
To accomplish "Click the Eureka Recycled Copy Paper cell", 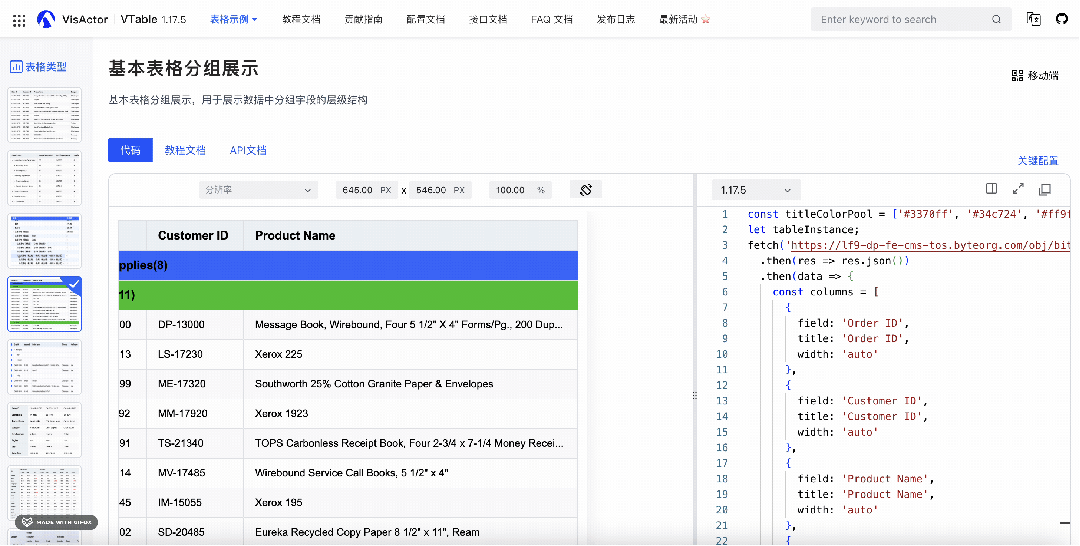I will (411, 532).
